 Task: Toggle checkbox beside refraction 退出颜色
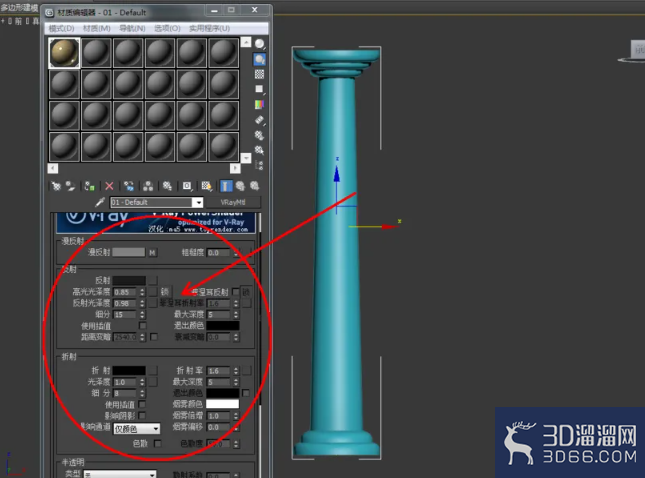click(246, 393)
